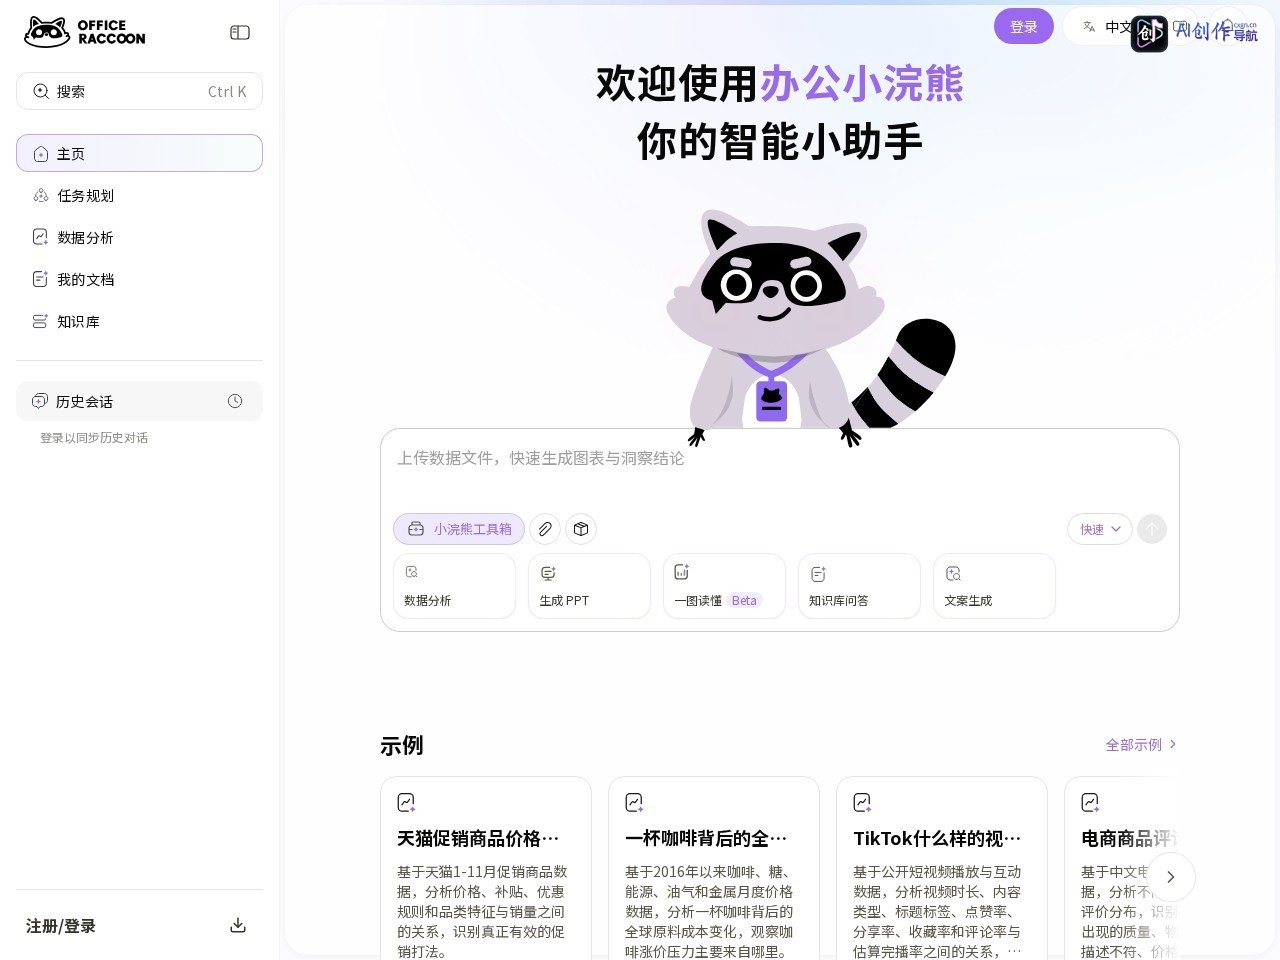This screenshot has width=1280, height=960.
Task: Click next arrow on examples carousel
Action: tap(1170, 877)
